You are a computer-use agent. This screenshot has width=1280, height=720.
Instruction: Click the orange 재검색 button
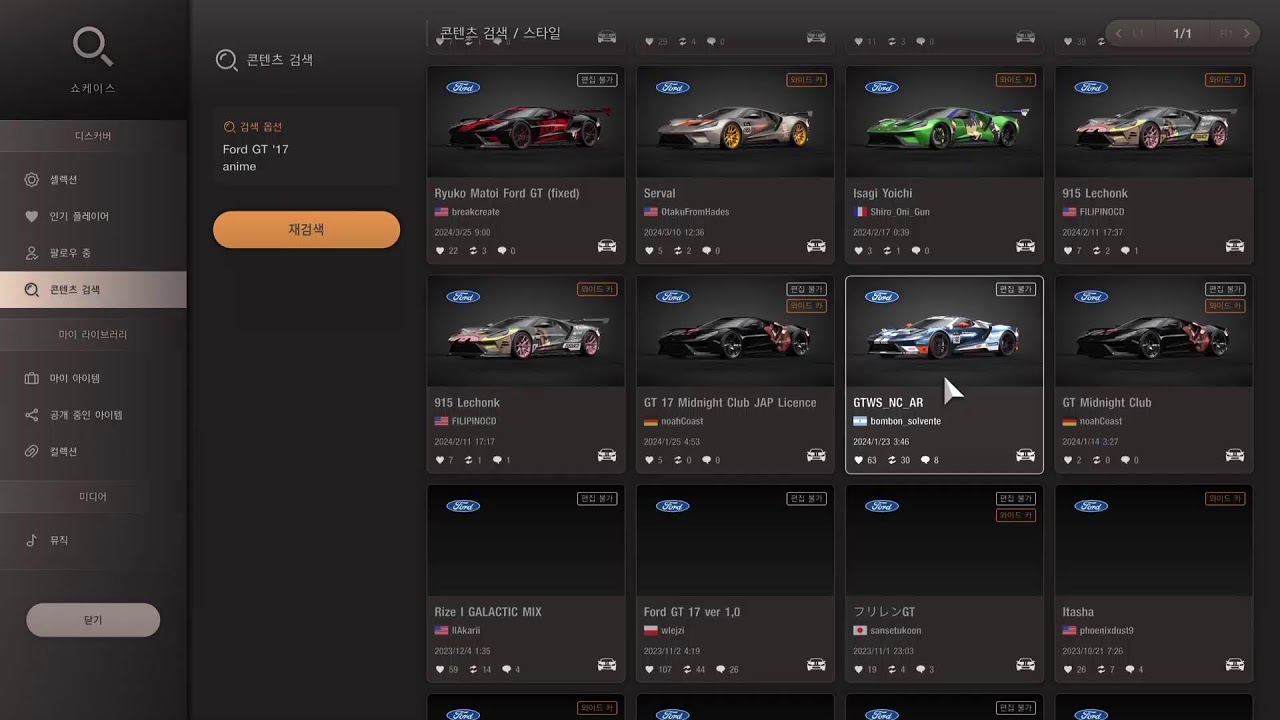tap(306, 229)
